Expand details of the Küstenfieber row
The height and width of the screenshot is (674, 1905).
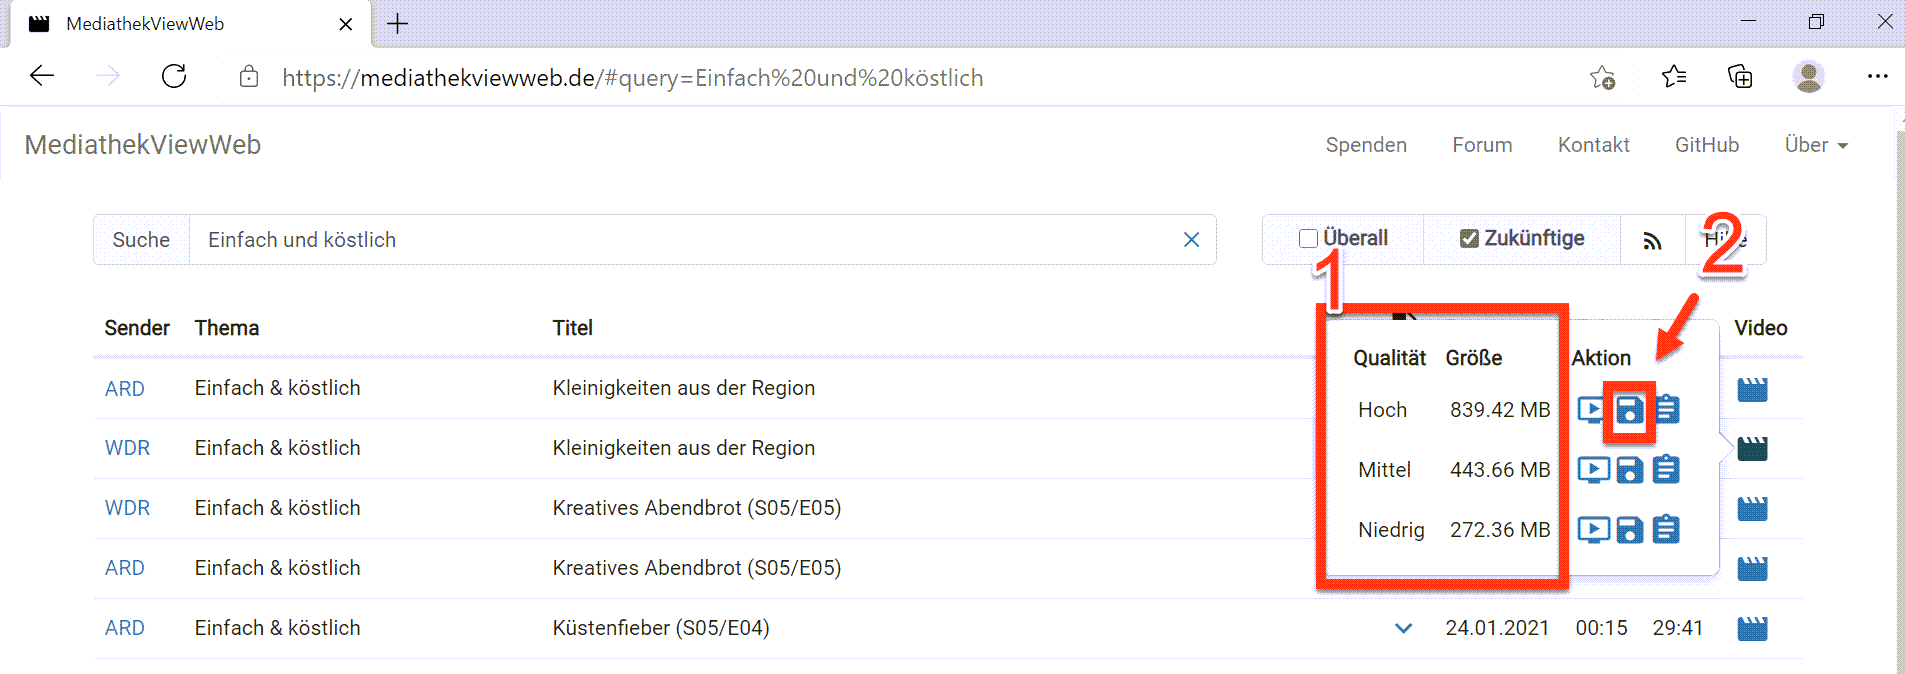(x=1403, y=628)
